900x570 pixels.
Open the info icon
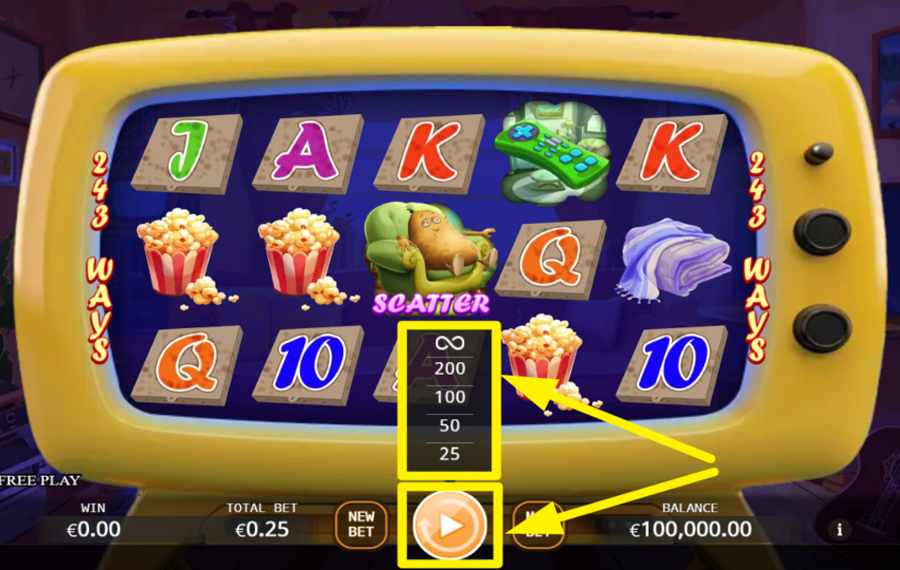point(839,529)
